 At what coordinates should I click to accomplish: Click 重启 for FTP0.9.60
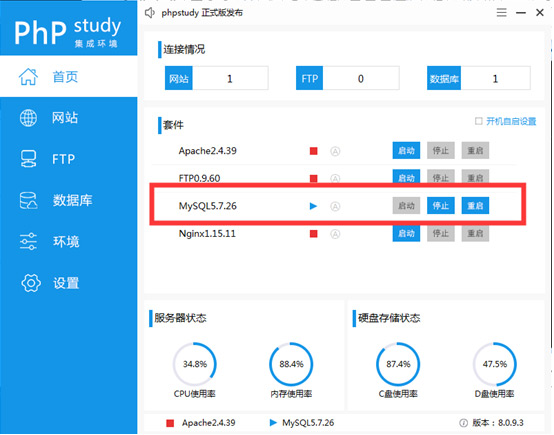pyautogui.click(x=475, y=176)
